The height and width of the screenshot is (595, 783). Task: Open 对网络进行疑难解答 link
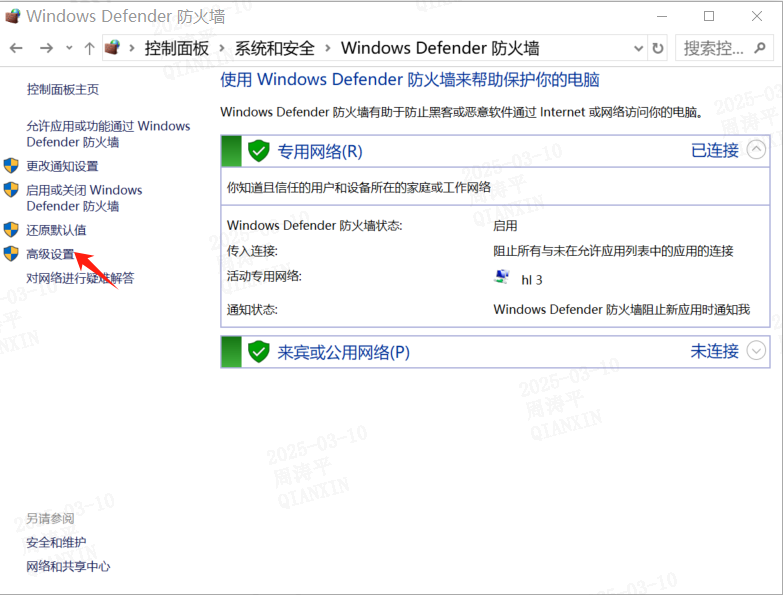[x=80, y=278]
